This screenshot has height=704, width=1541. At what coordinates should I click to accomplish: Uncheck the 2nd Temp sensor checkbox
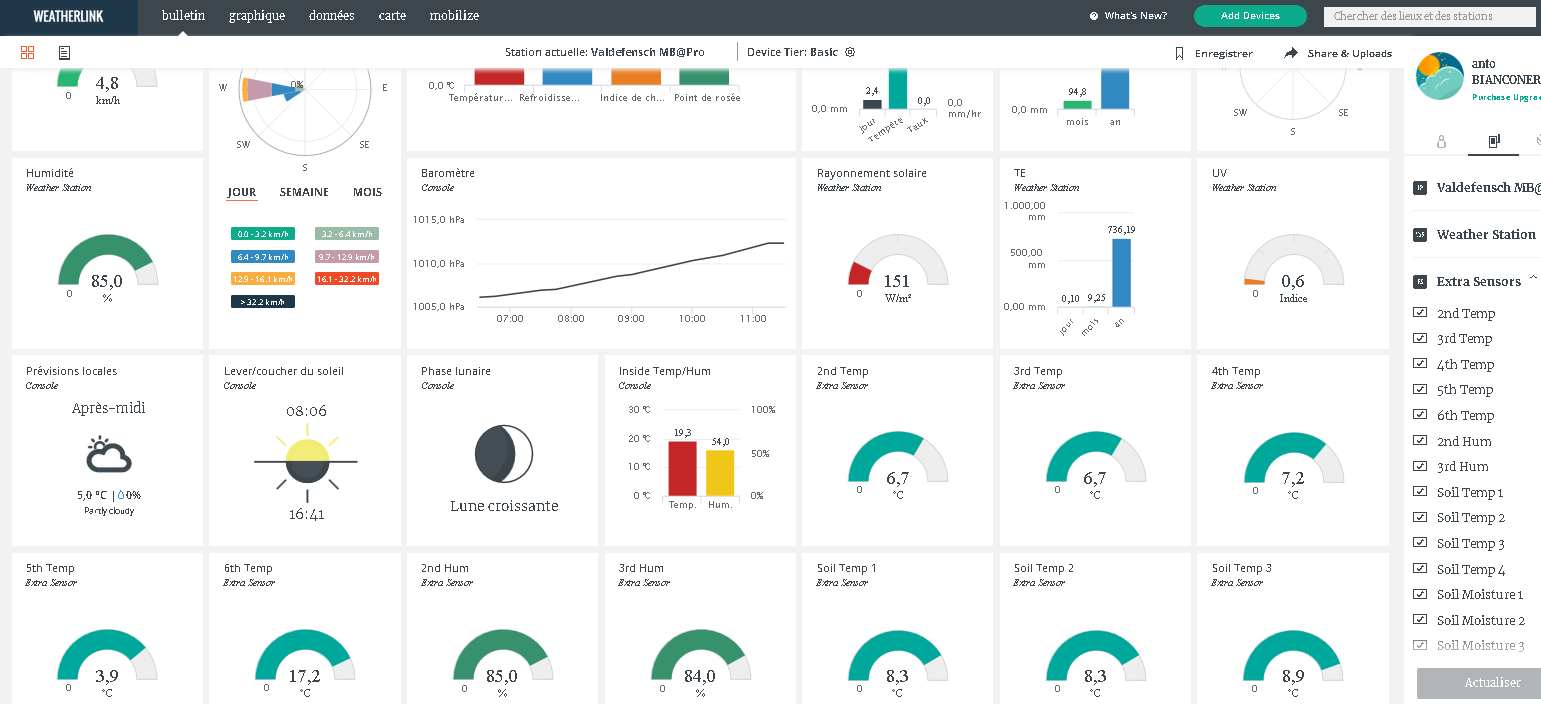coord(1420,312)
